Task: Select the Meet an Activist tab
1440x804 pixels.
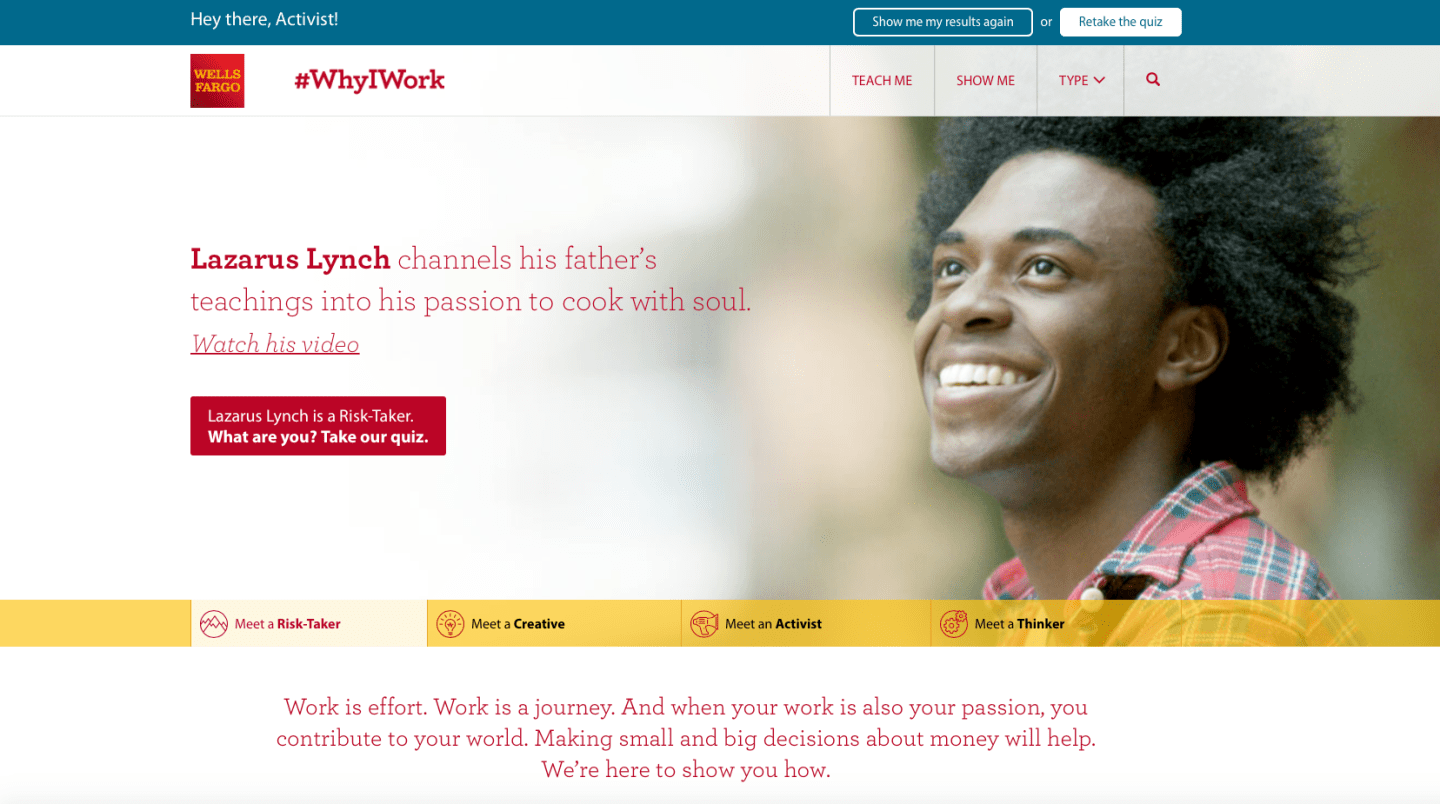Action: point(806,624)
